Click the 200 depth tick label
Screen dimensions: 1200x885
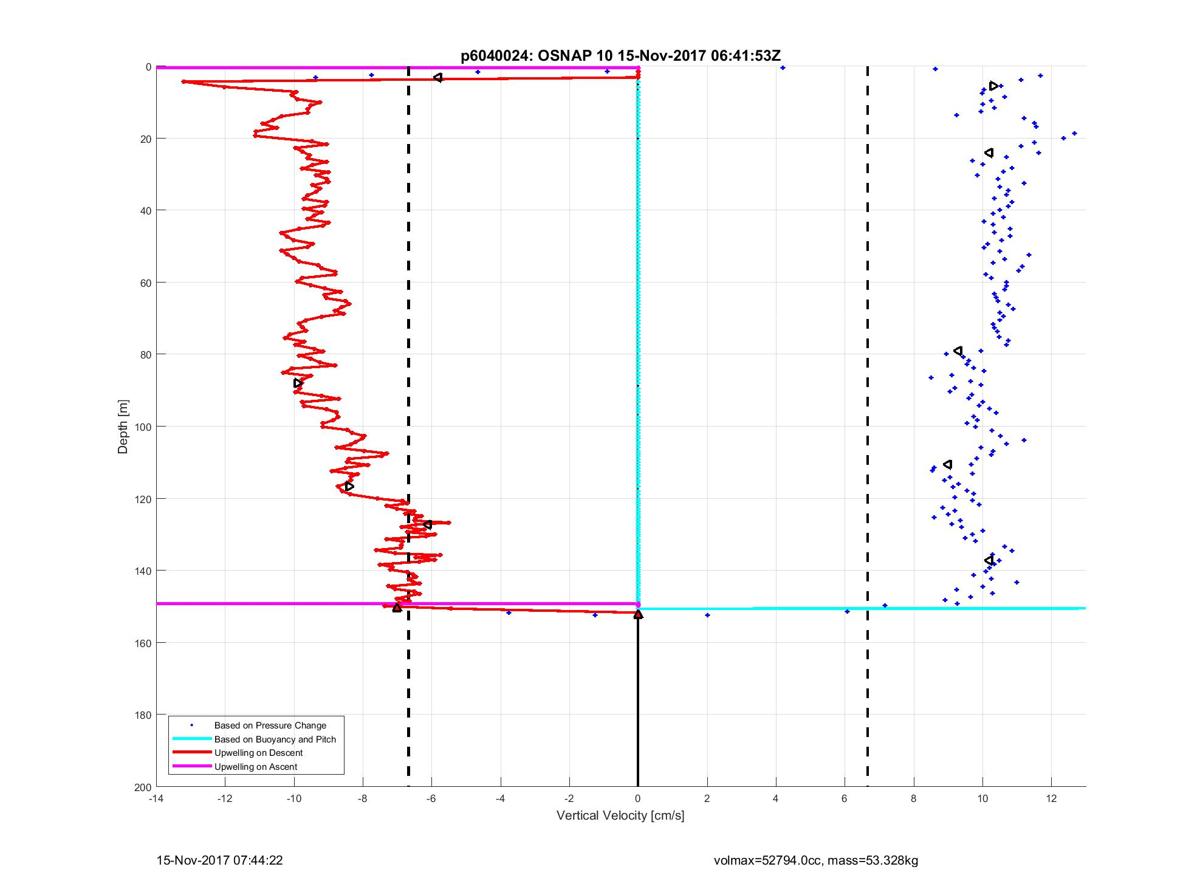(142, 787)
